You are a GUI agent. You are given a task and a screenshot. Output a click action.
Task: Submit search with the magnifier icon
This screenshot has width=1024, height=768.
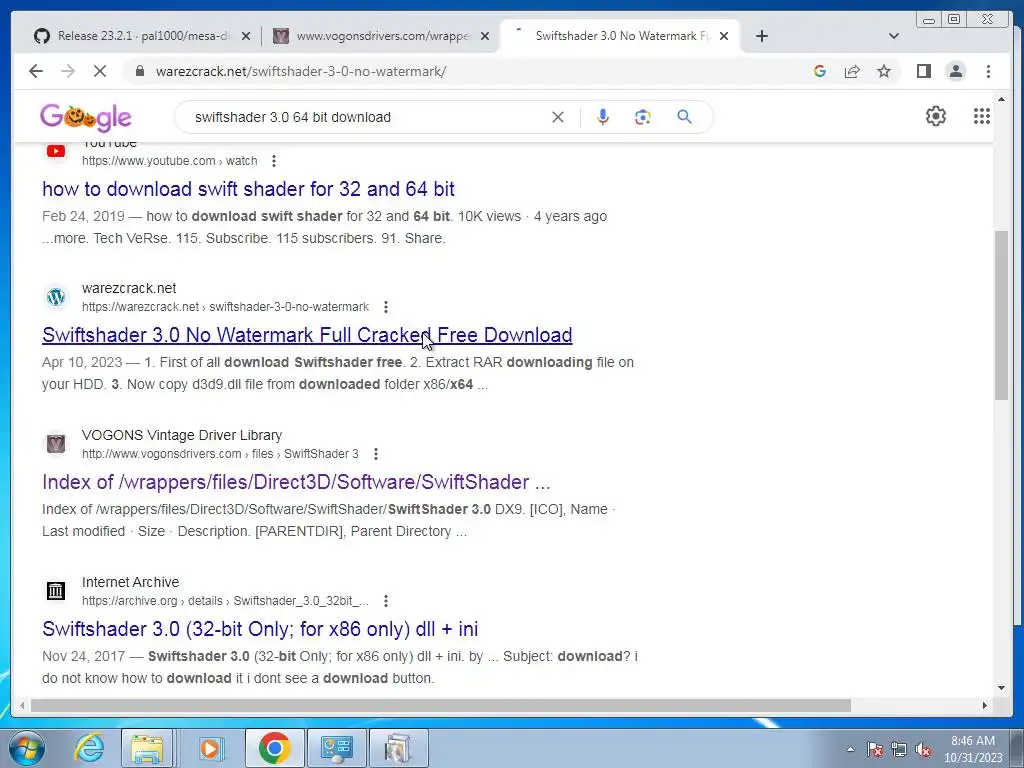[x=684, y=117]
